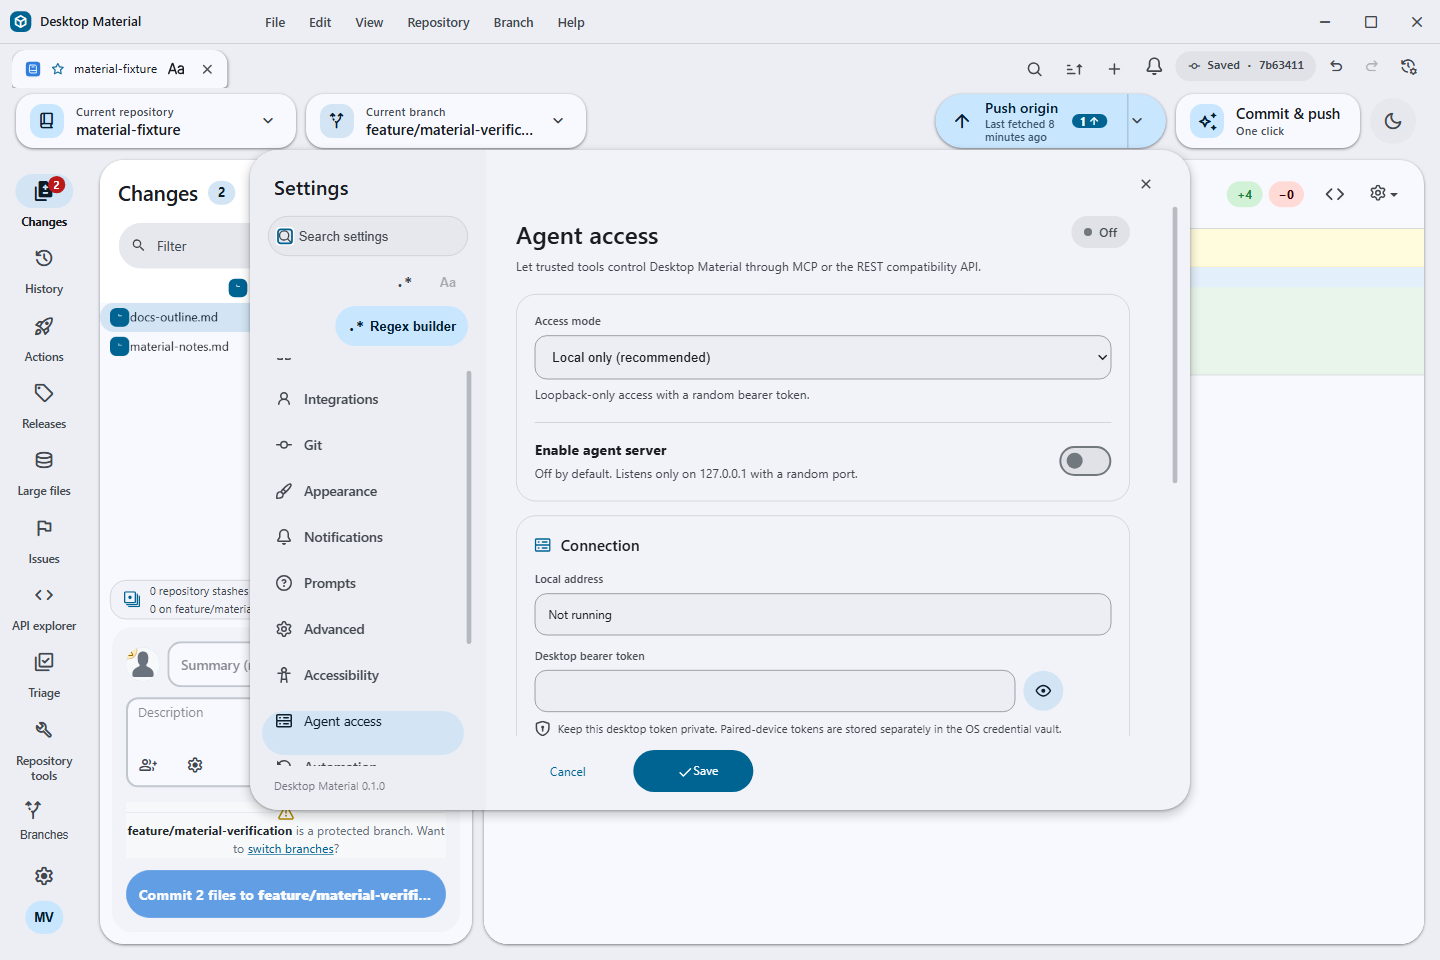Open the Repository menu
This screenshot has width=1440, height=960.
438,22
